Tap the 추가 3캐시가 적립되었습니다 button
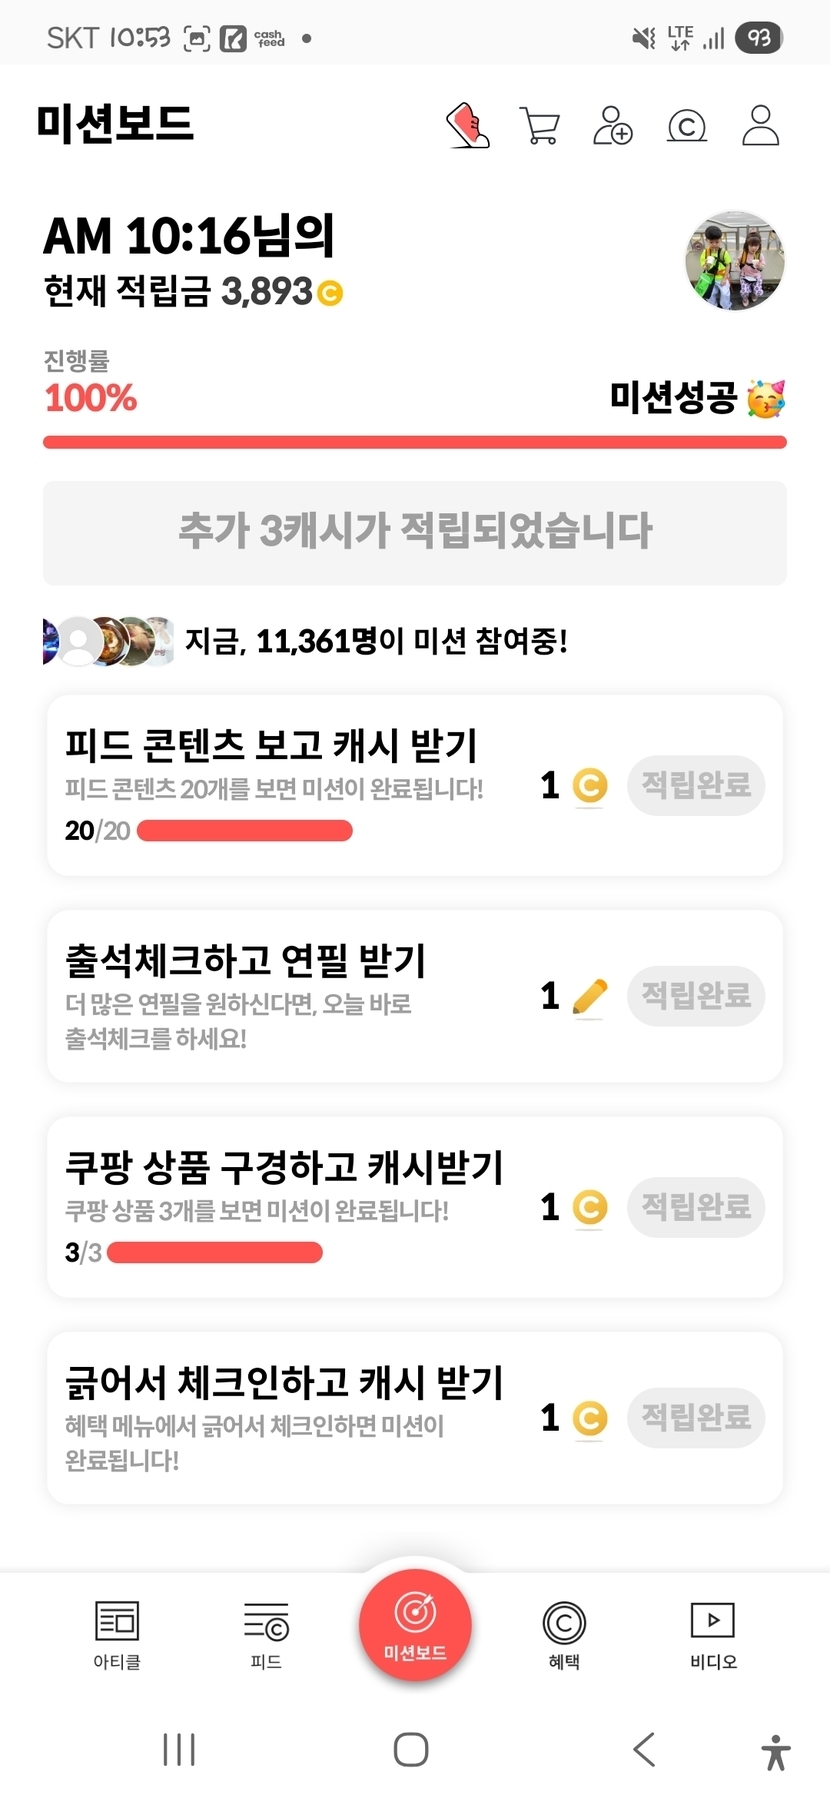 [x=415, y=532]
